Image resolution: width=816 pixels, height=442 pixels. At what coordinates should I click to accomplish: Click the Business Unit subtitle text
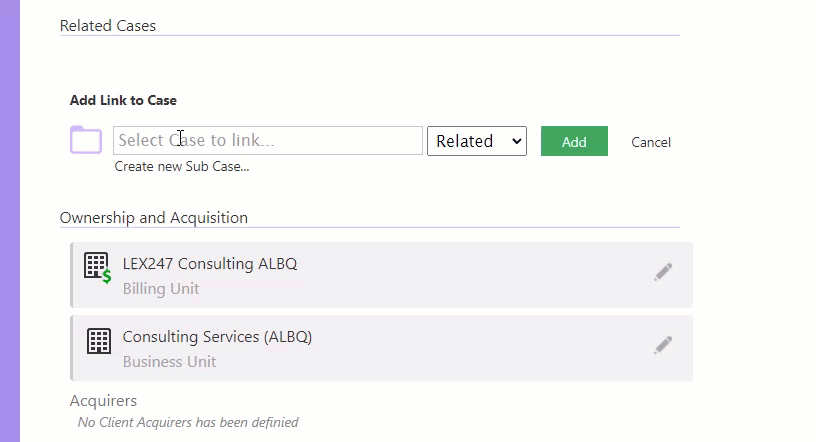169,362
